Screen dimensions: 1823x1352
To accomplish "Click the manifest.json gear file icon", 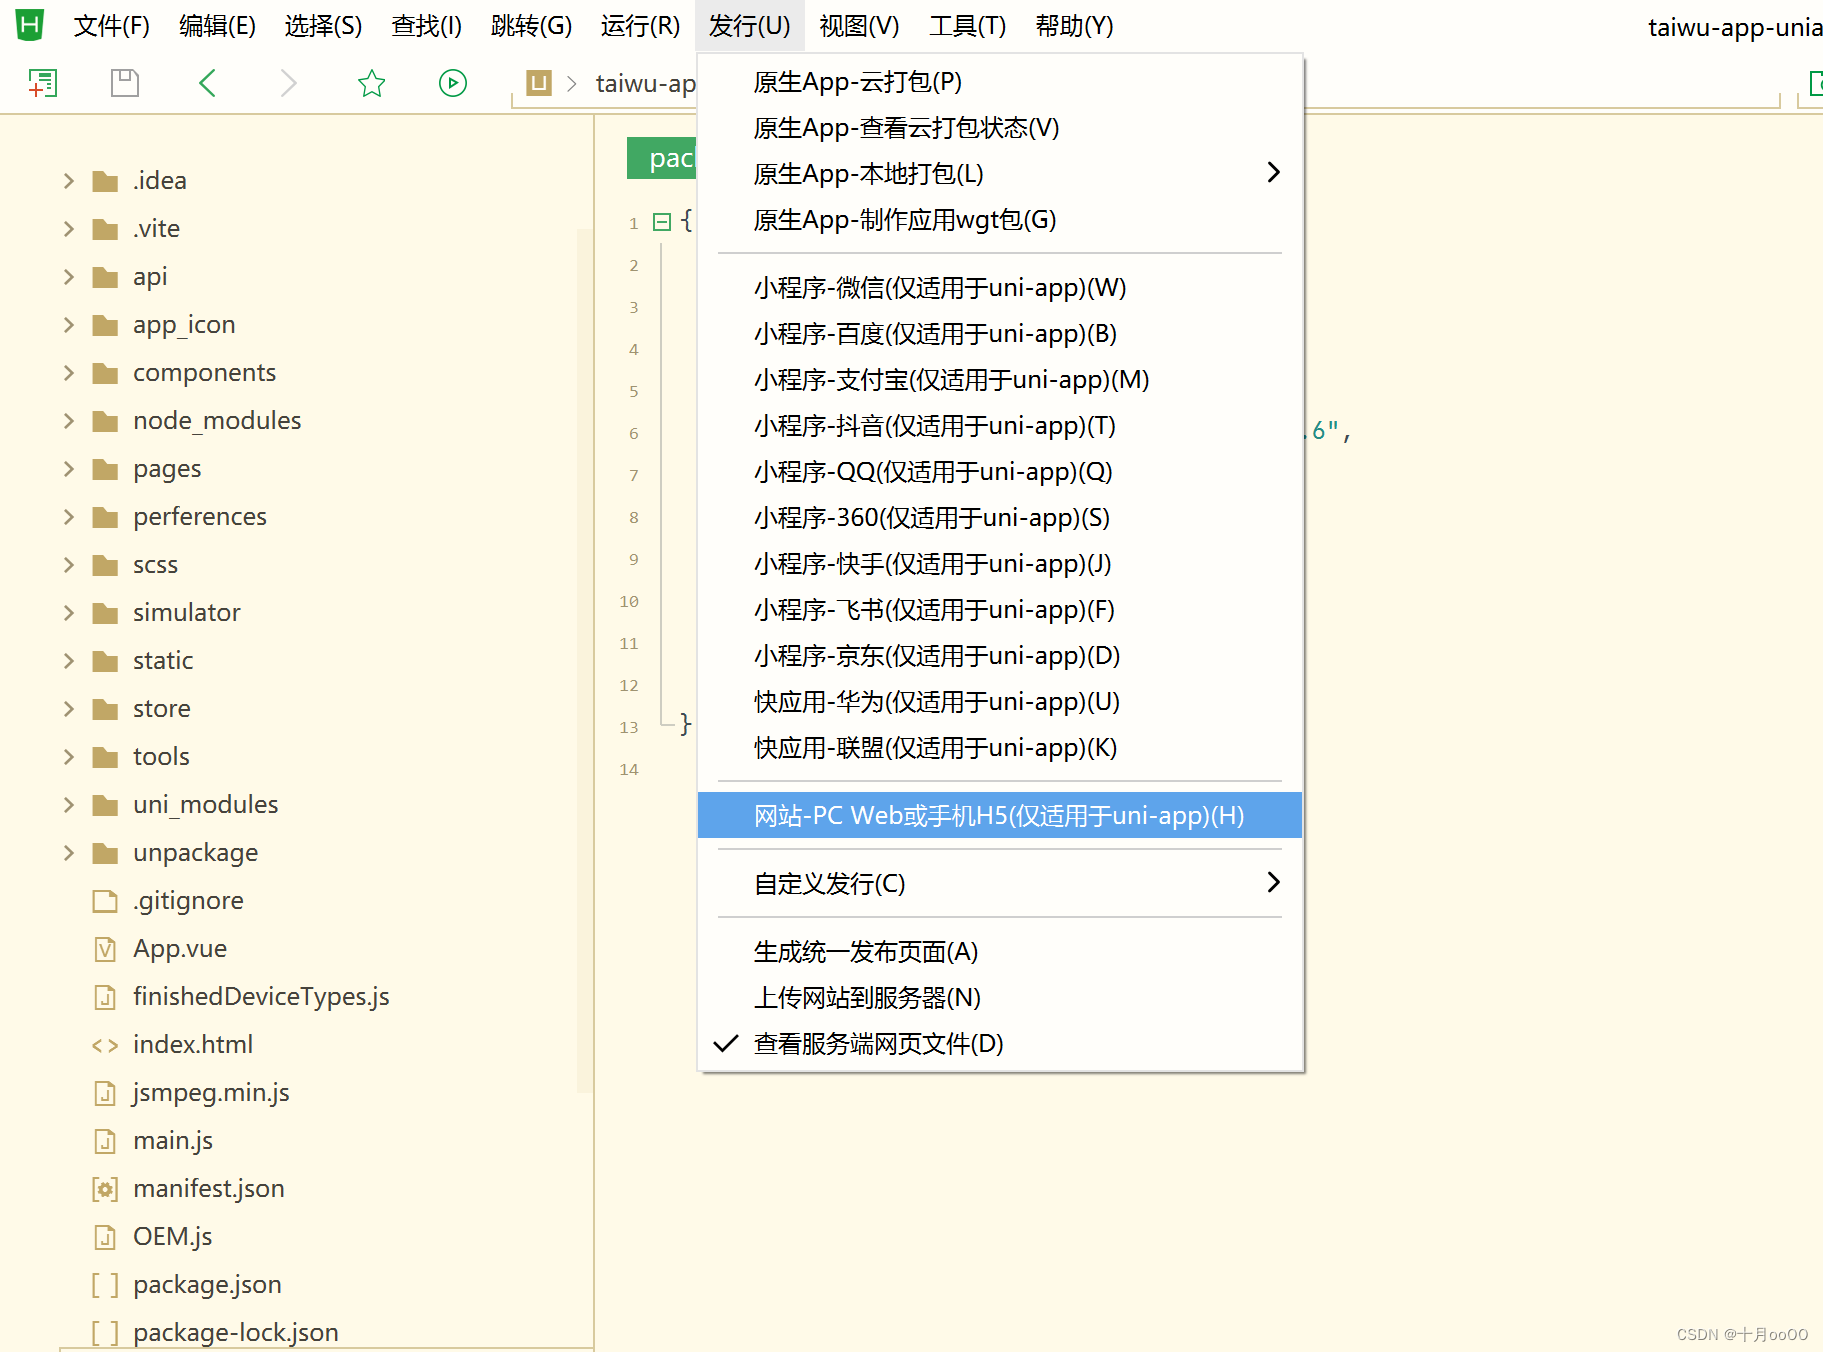I will 105,1189.
